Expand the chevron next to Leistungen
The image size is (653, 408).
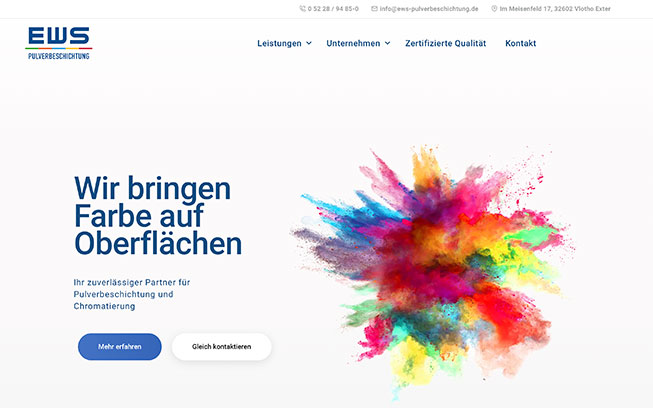(309, 44)
